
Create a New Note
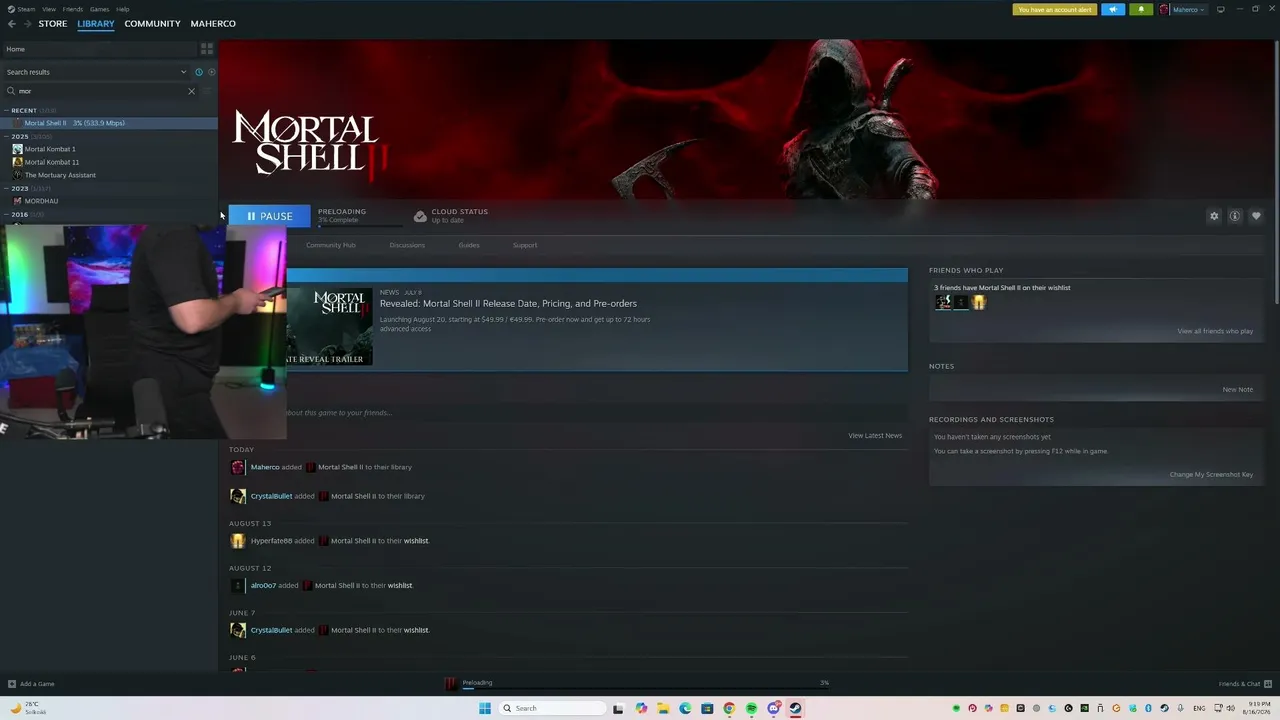(1238, 390)
